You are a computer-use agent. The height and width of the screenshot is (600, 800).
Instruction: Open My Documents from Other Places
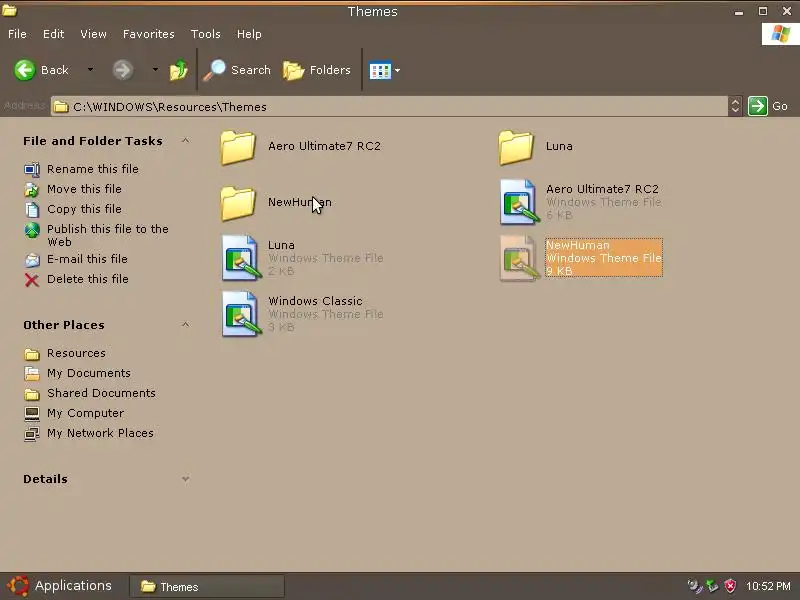(x=89, y=373)
